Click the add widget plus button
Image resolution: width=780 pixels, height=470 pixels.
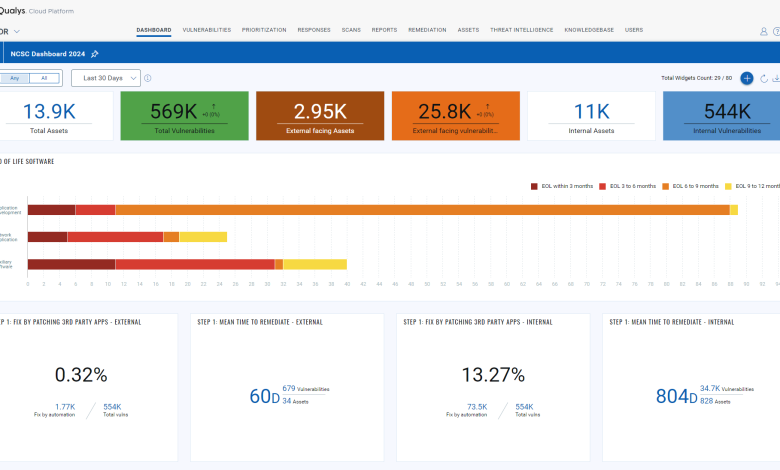tap(747, 78)
